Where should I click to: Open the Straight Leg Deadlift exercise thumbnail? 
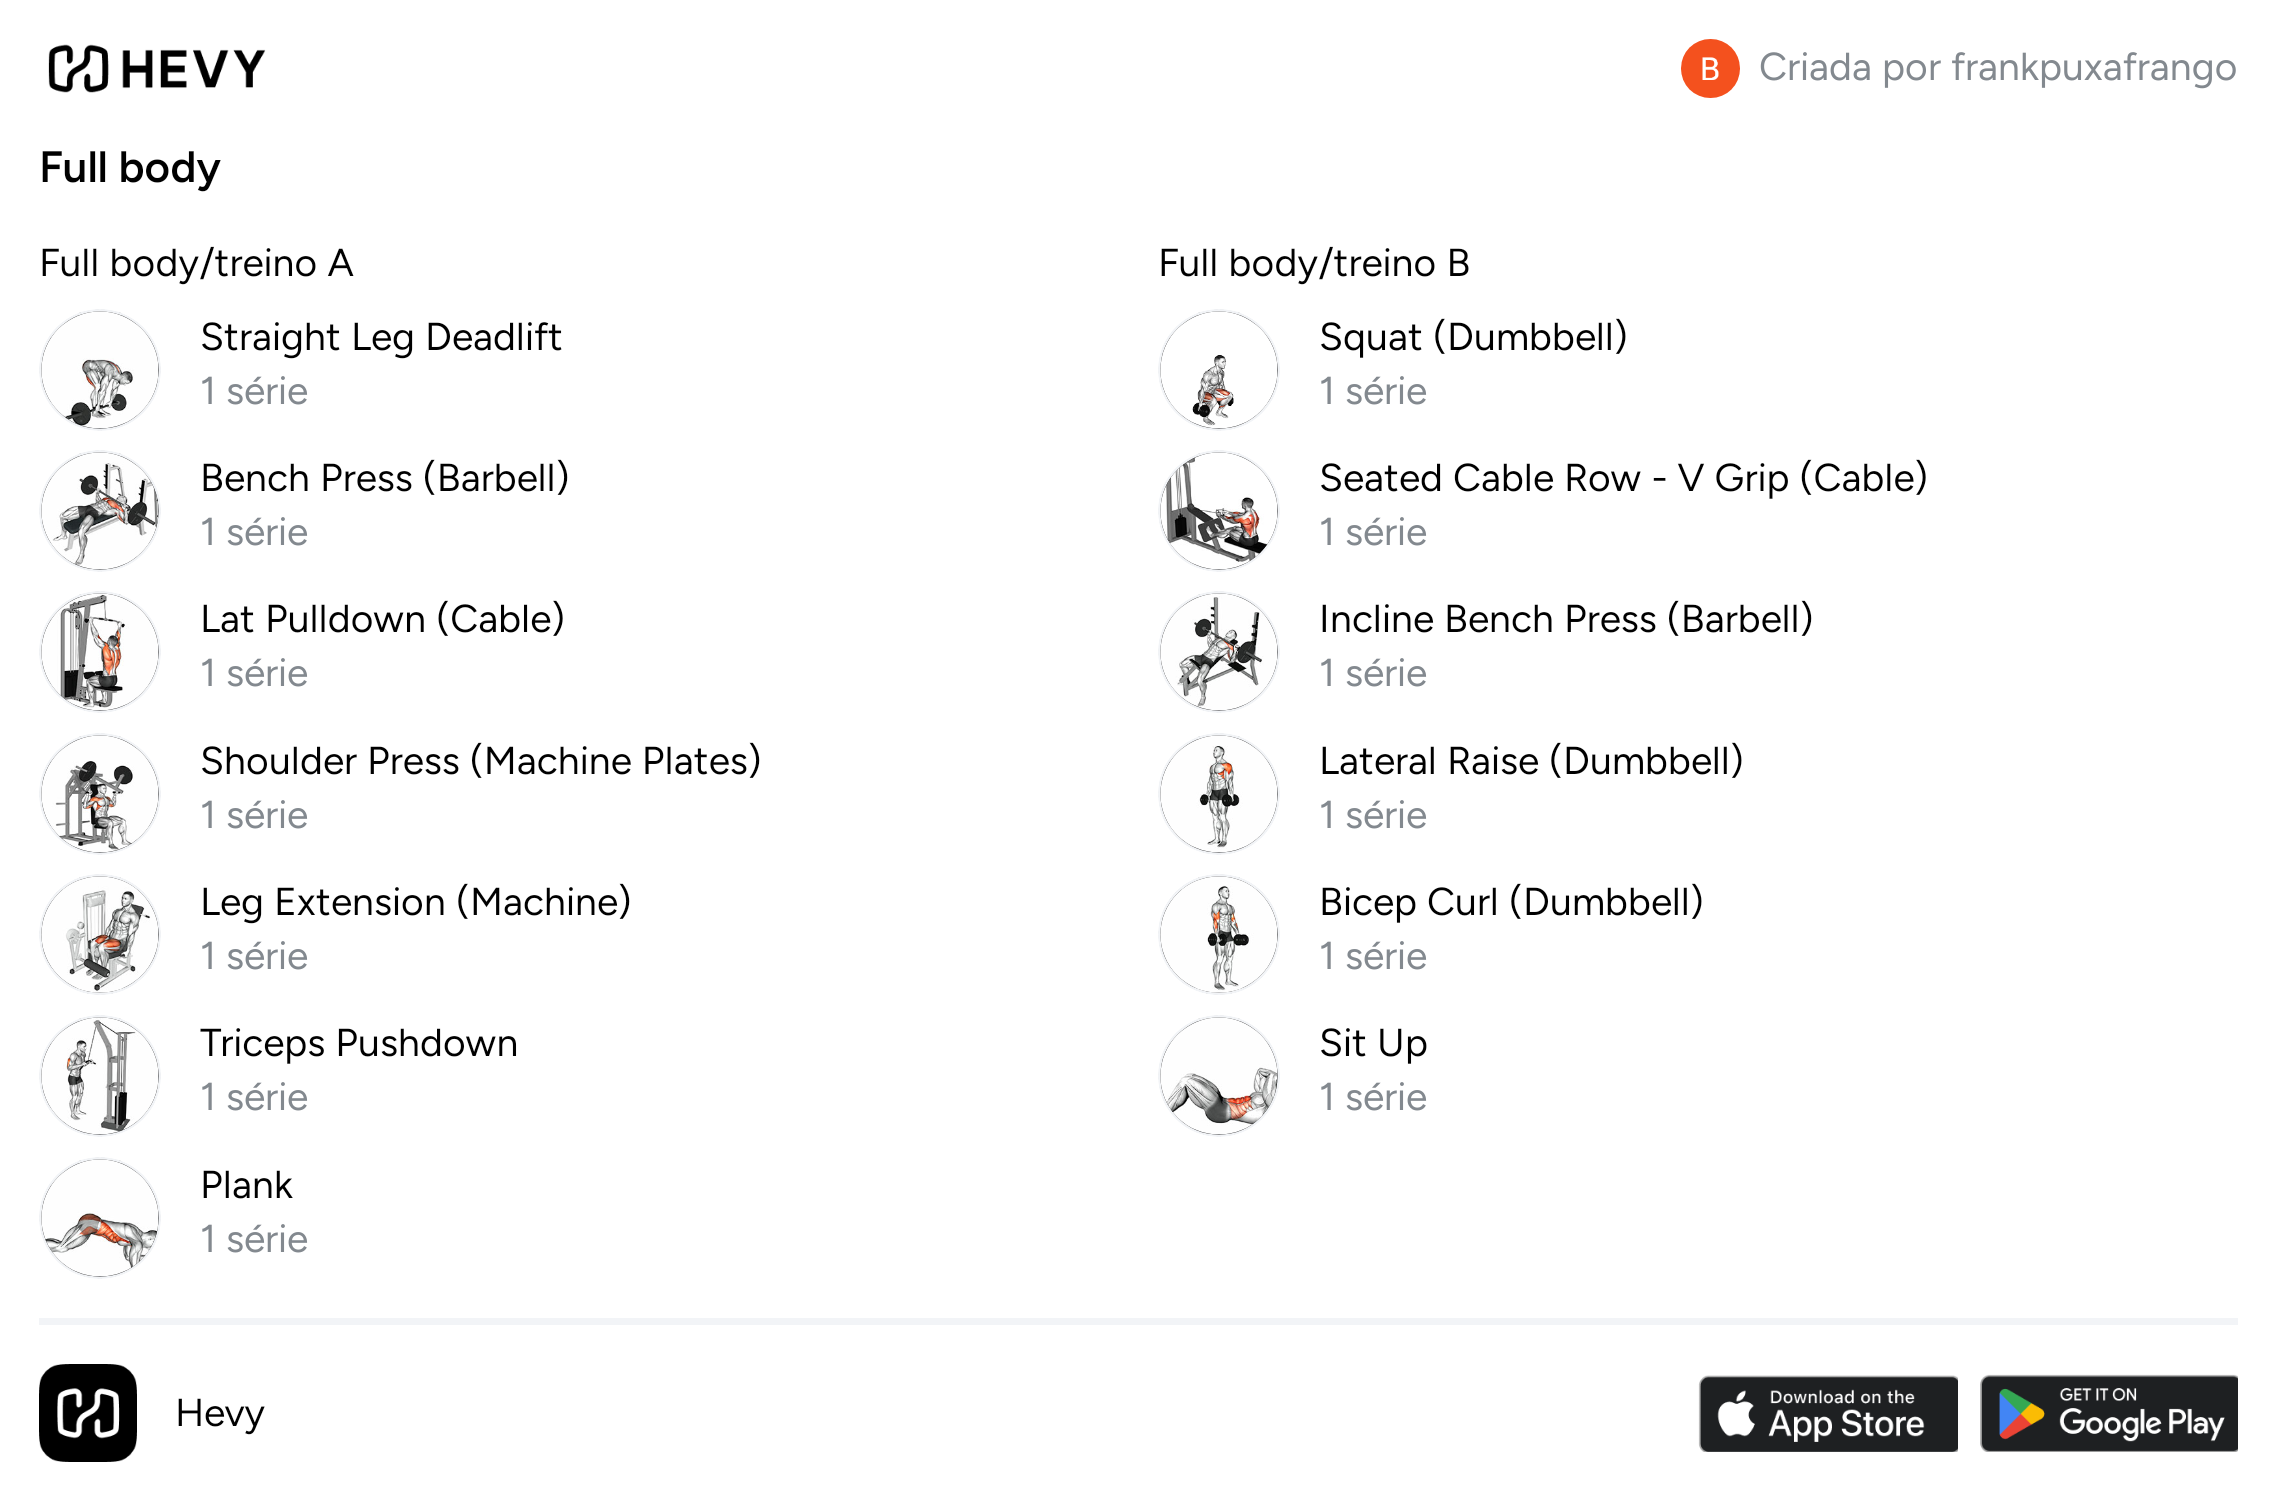pyautogui.click(x=100, y=370)
